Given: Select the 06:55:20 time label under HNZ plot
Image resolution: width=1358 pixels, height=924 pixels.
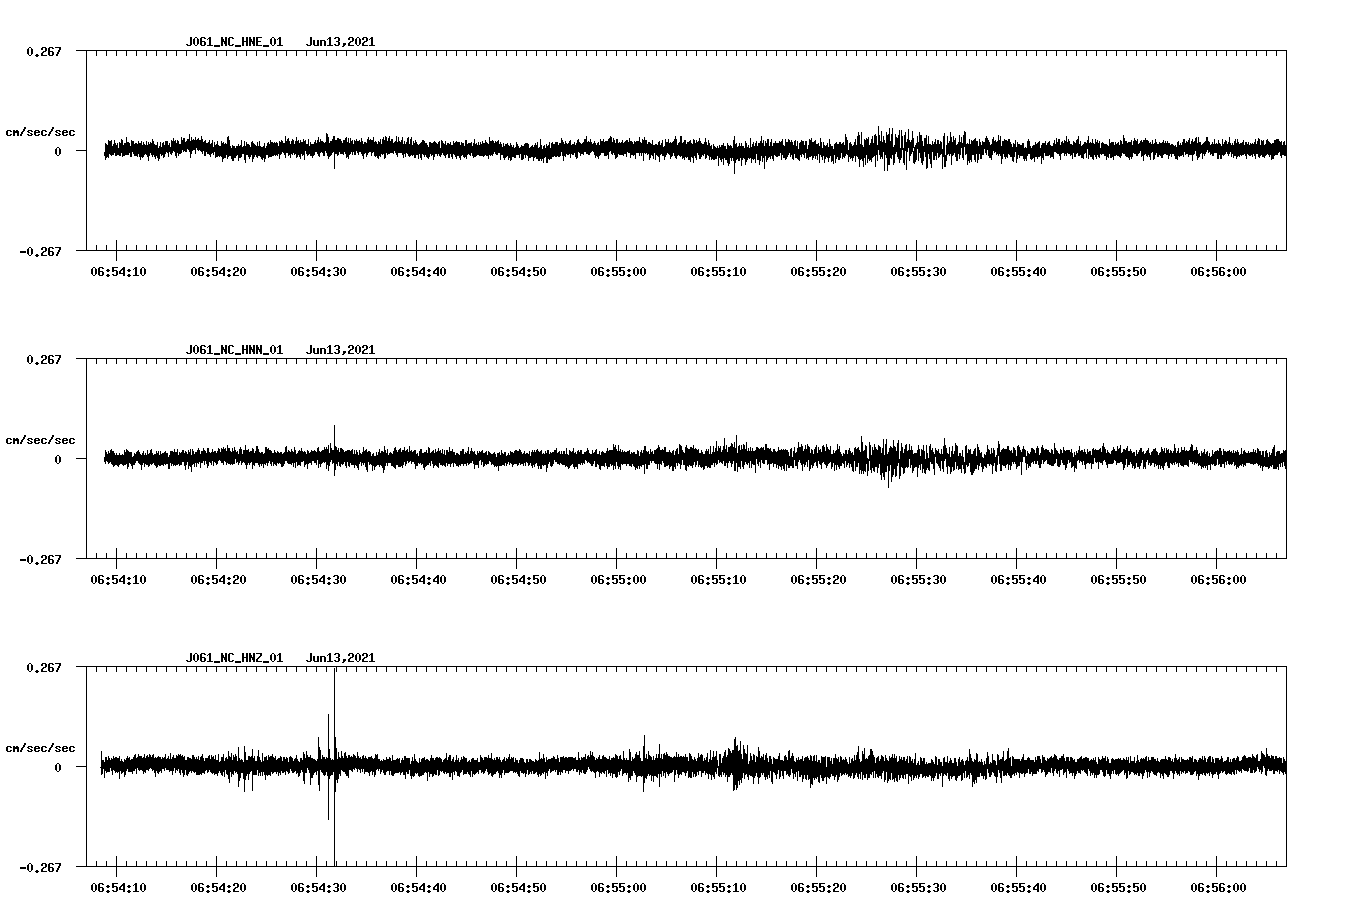Looking at the screenshot, I should tap(818, 887).
